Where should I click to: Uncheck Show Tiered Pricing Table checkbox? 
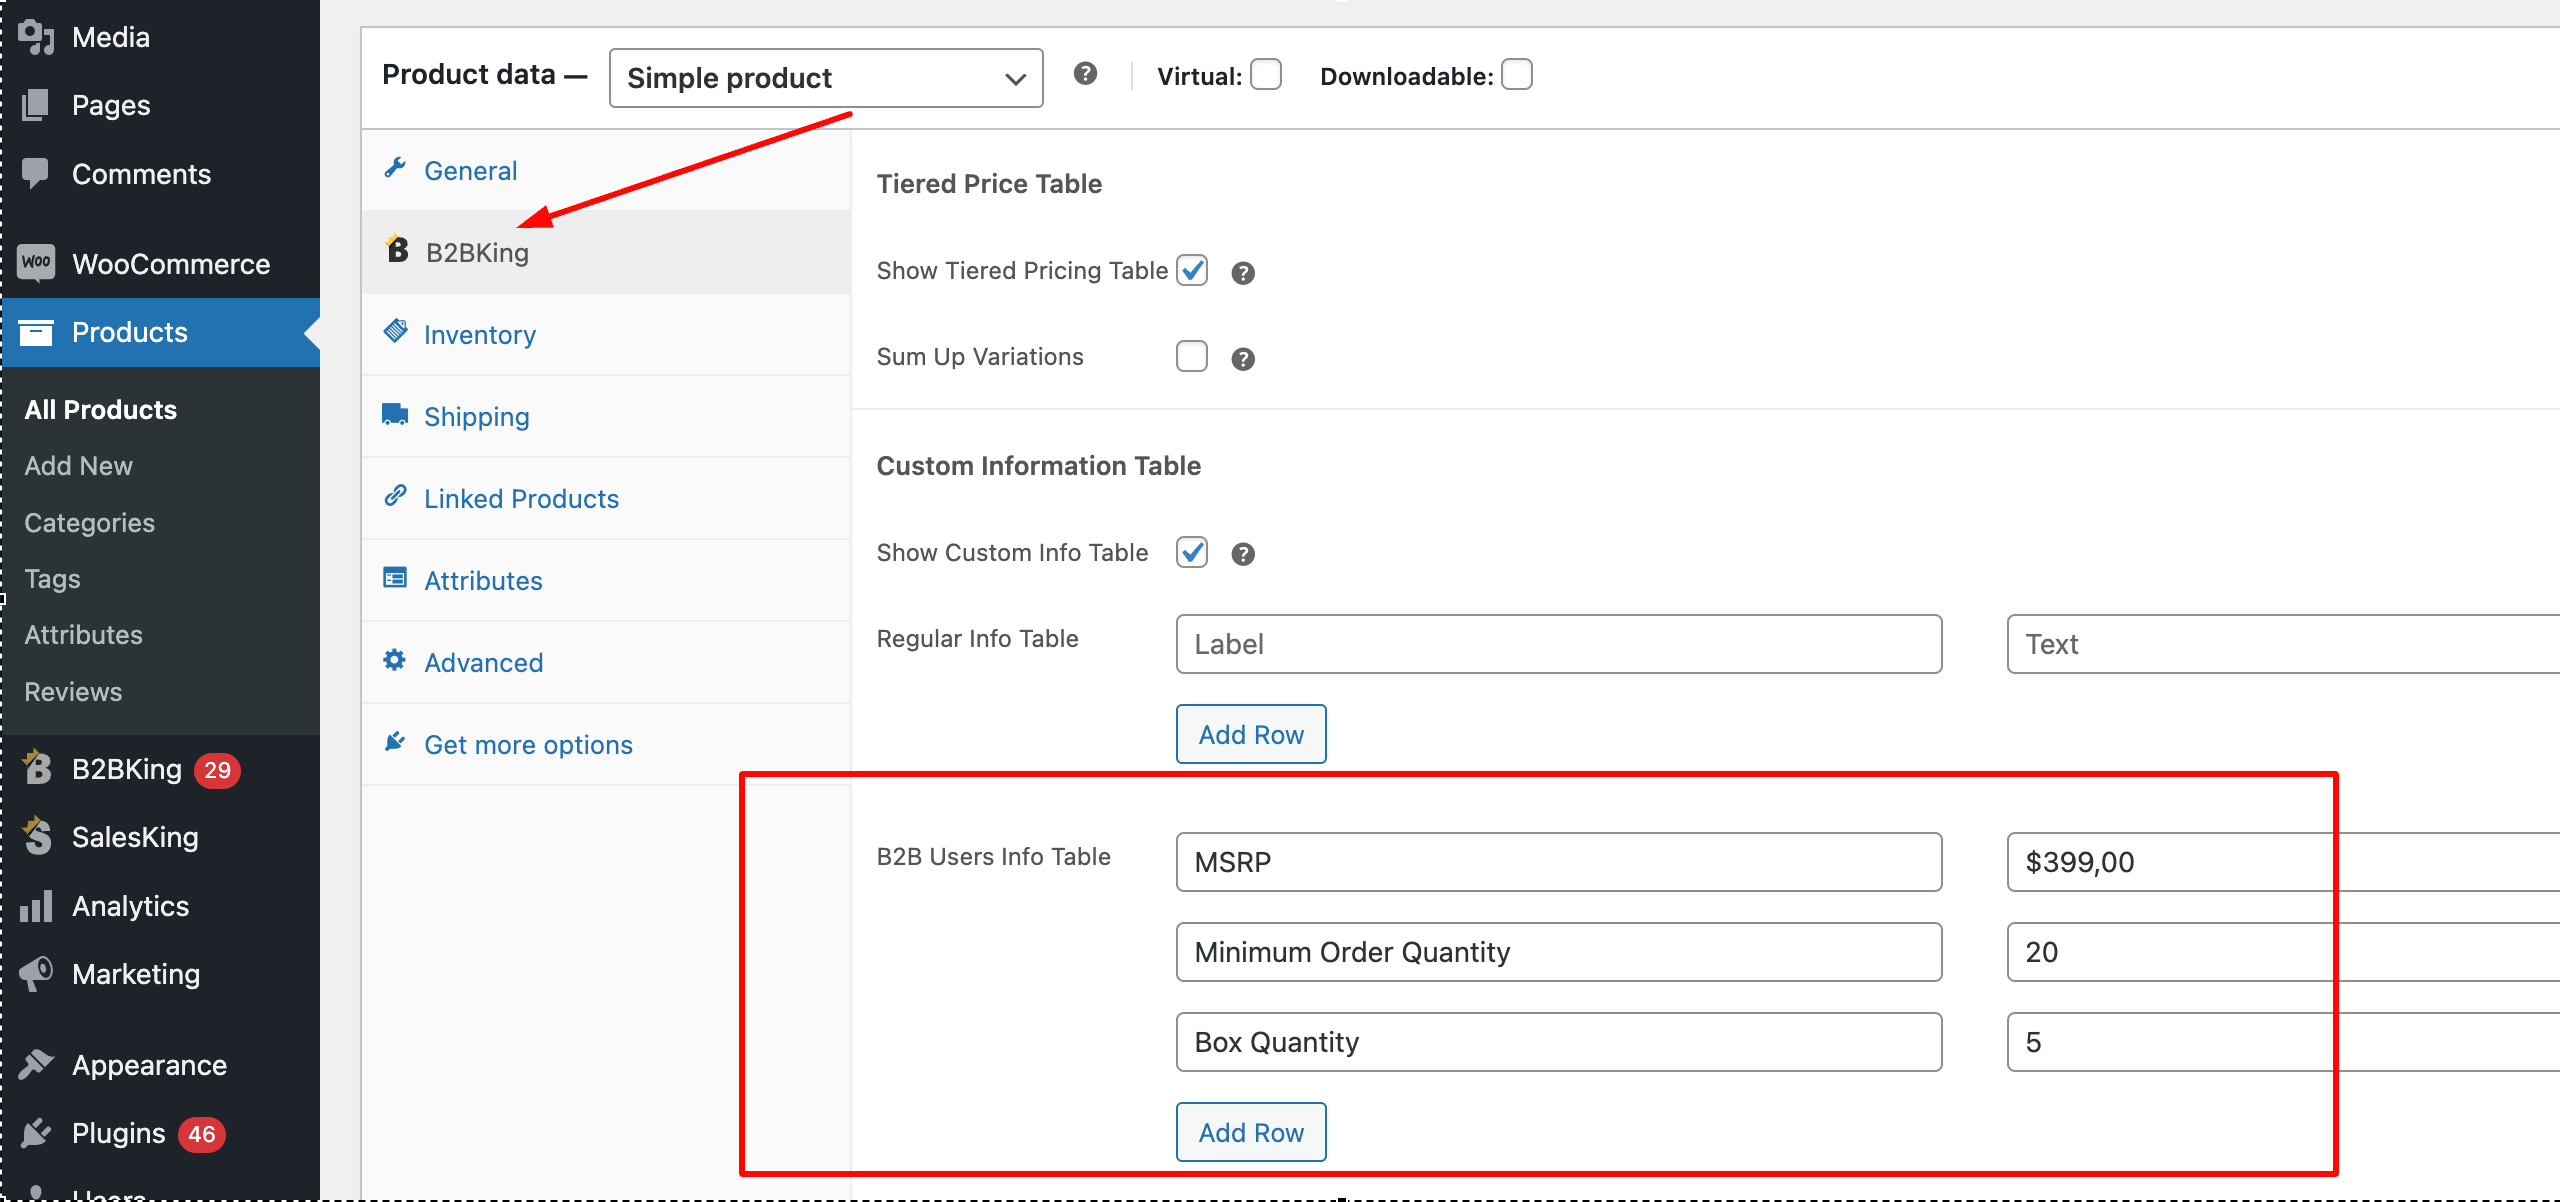1192,270
